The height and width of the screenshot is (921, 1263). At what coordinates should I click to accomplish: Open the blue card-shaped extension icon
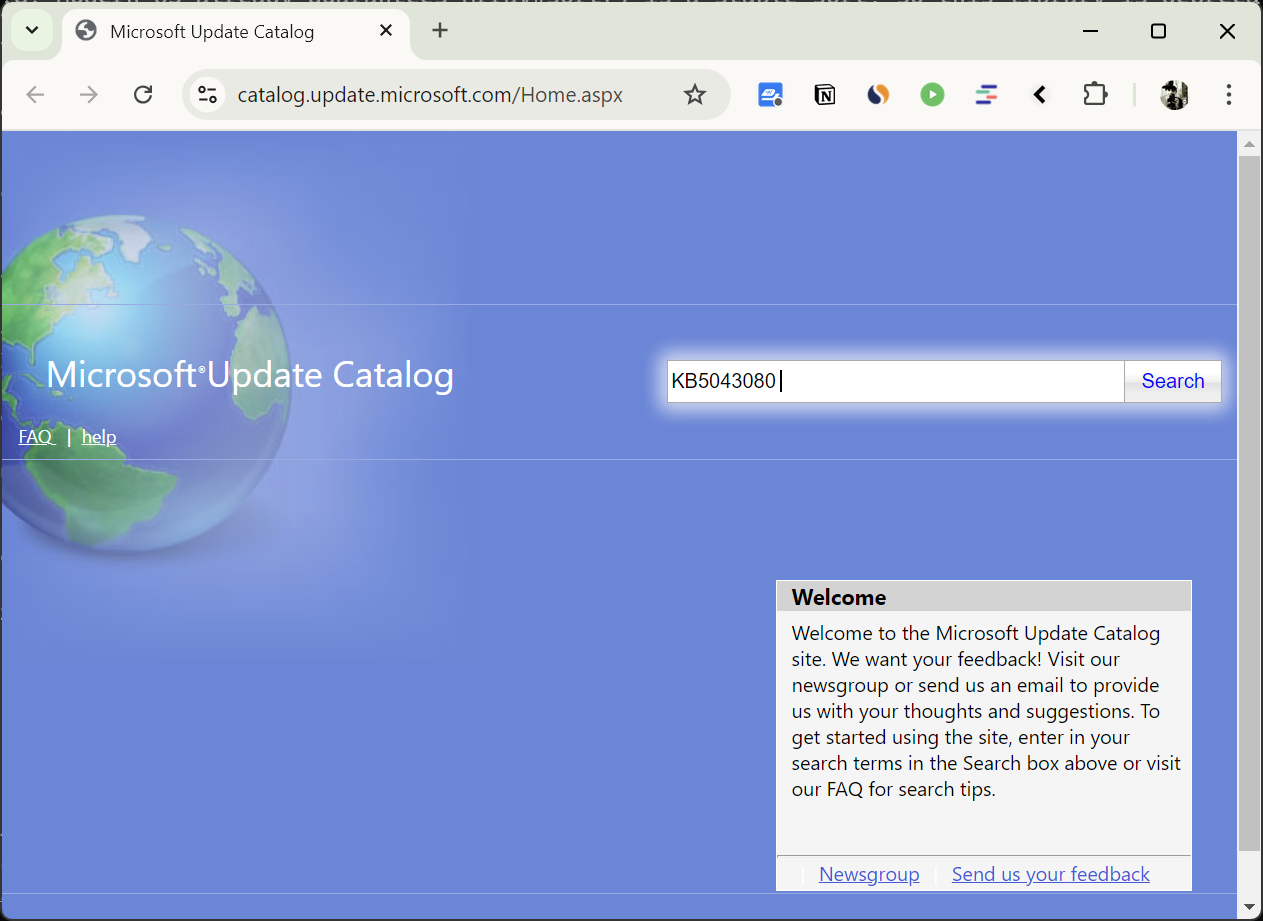[770, 95]
